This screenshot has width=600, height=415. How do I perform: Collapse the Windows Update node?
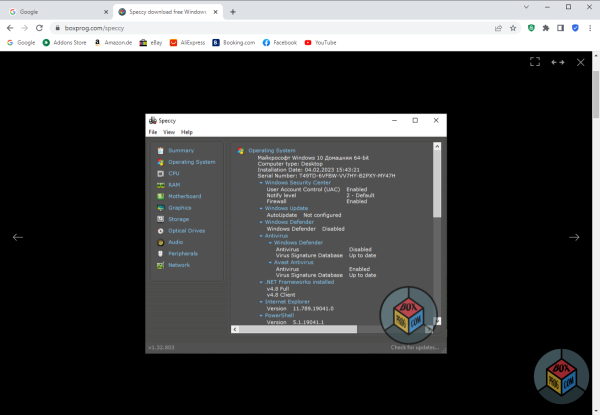(261, 208)
